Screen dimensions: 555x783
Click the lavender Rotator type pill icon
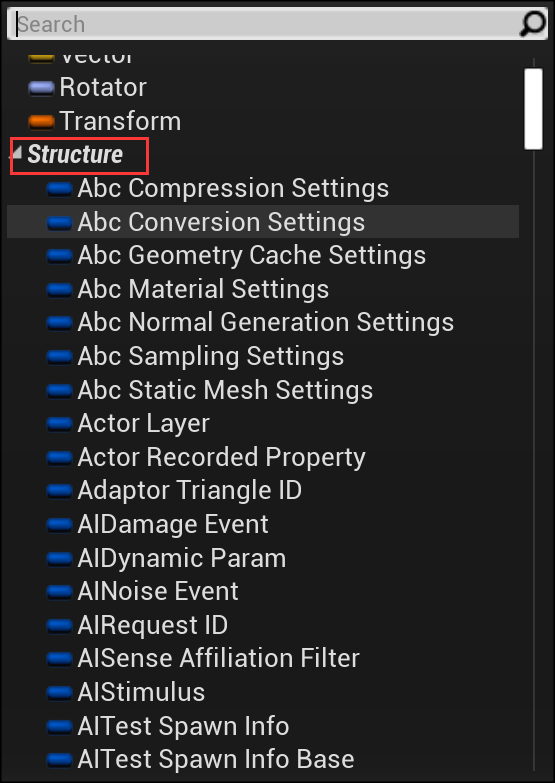tap(41, 88)
